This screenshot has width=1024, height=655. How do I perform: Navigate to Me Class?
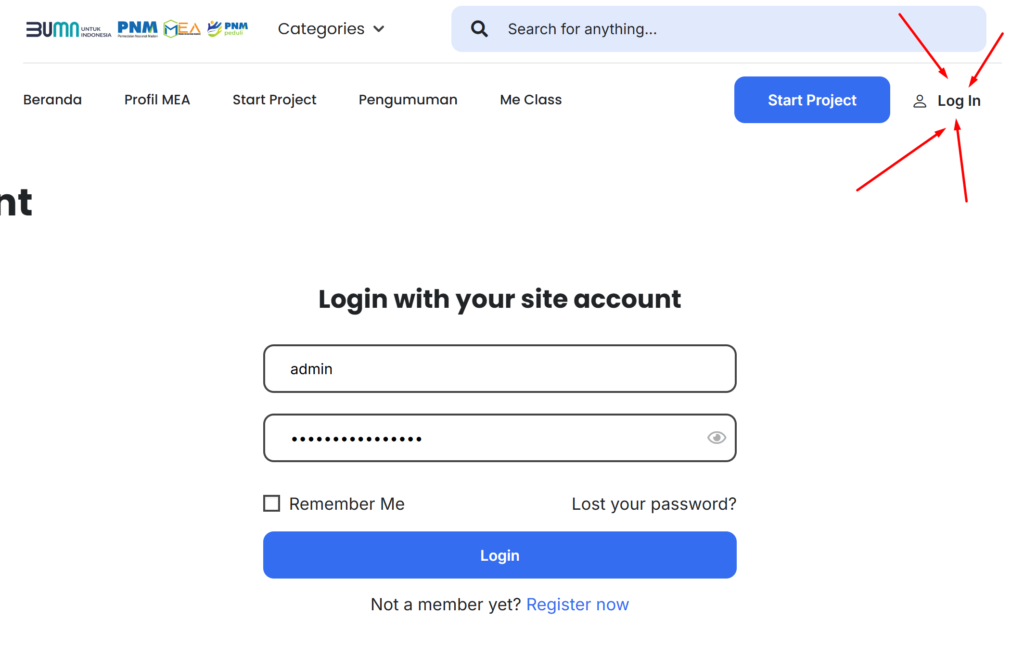pyautogui.click(x=531, y=100)
